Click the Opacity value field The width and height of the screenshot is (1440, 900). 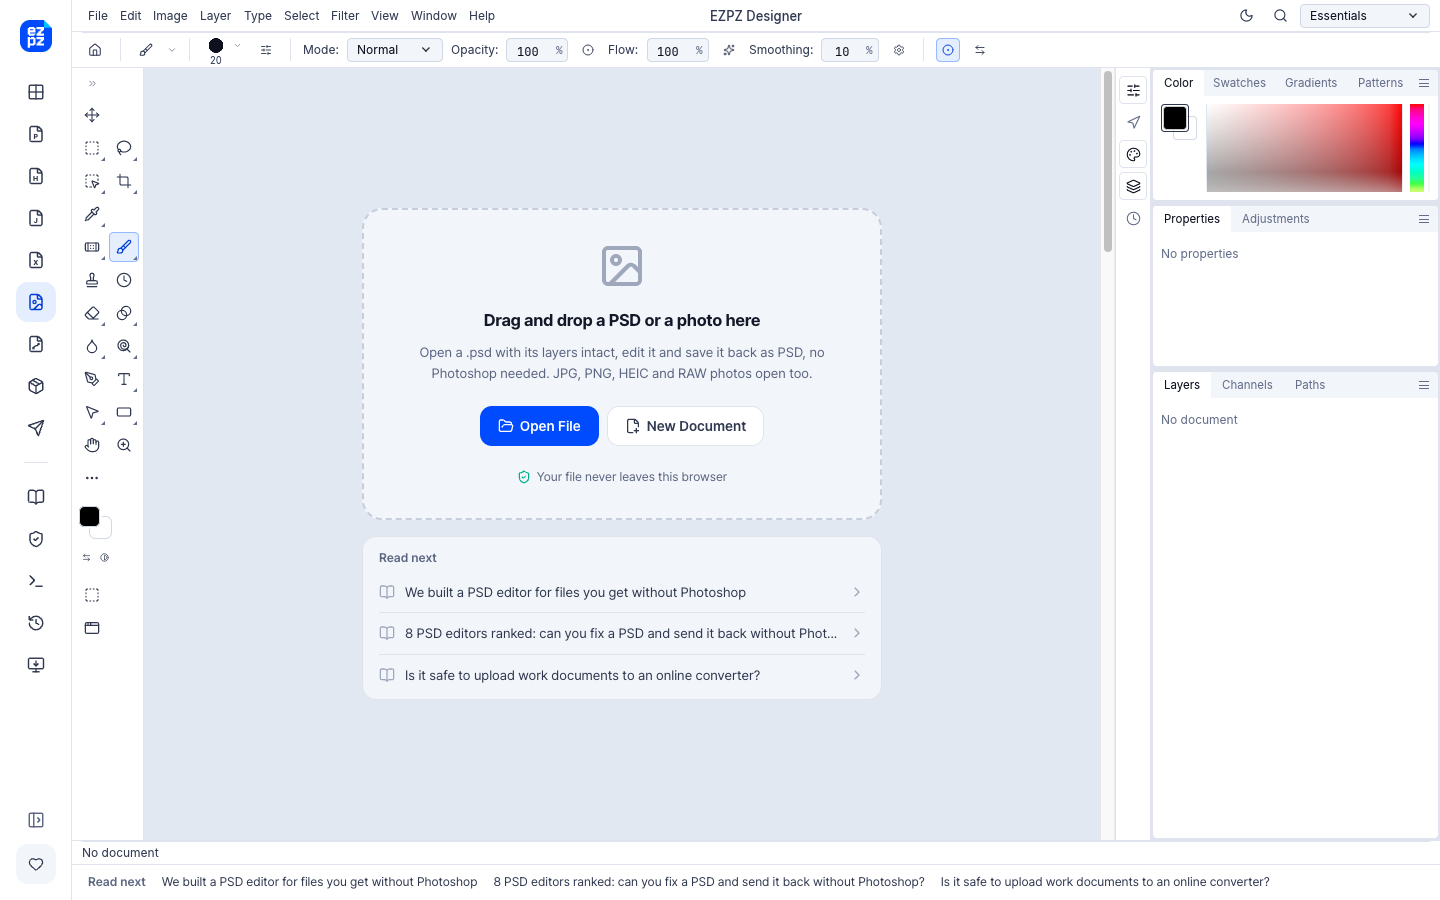(528, 51)
